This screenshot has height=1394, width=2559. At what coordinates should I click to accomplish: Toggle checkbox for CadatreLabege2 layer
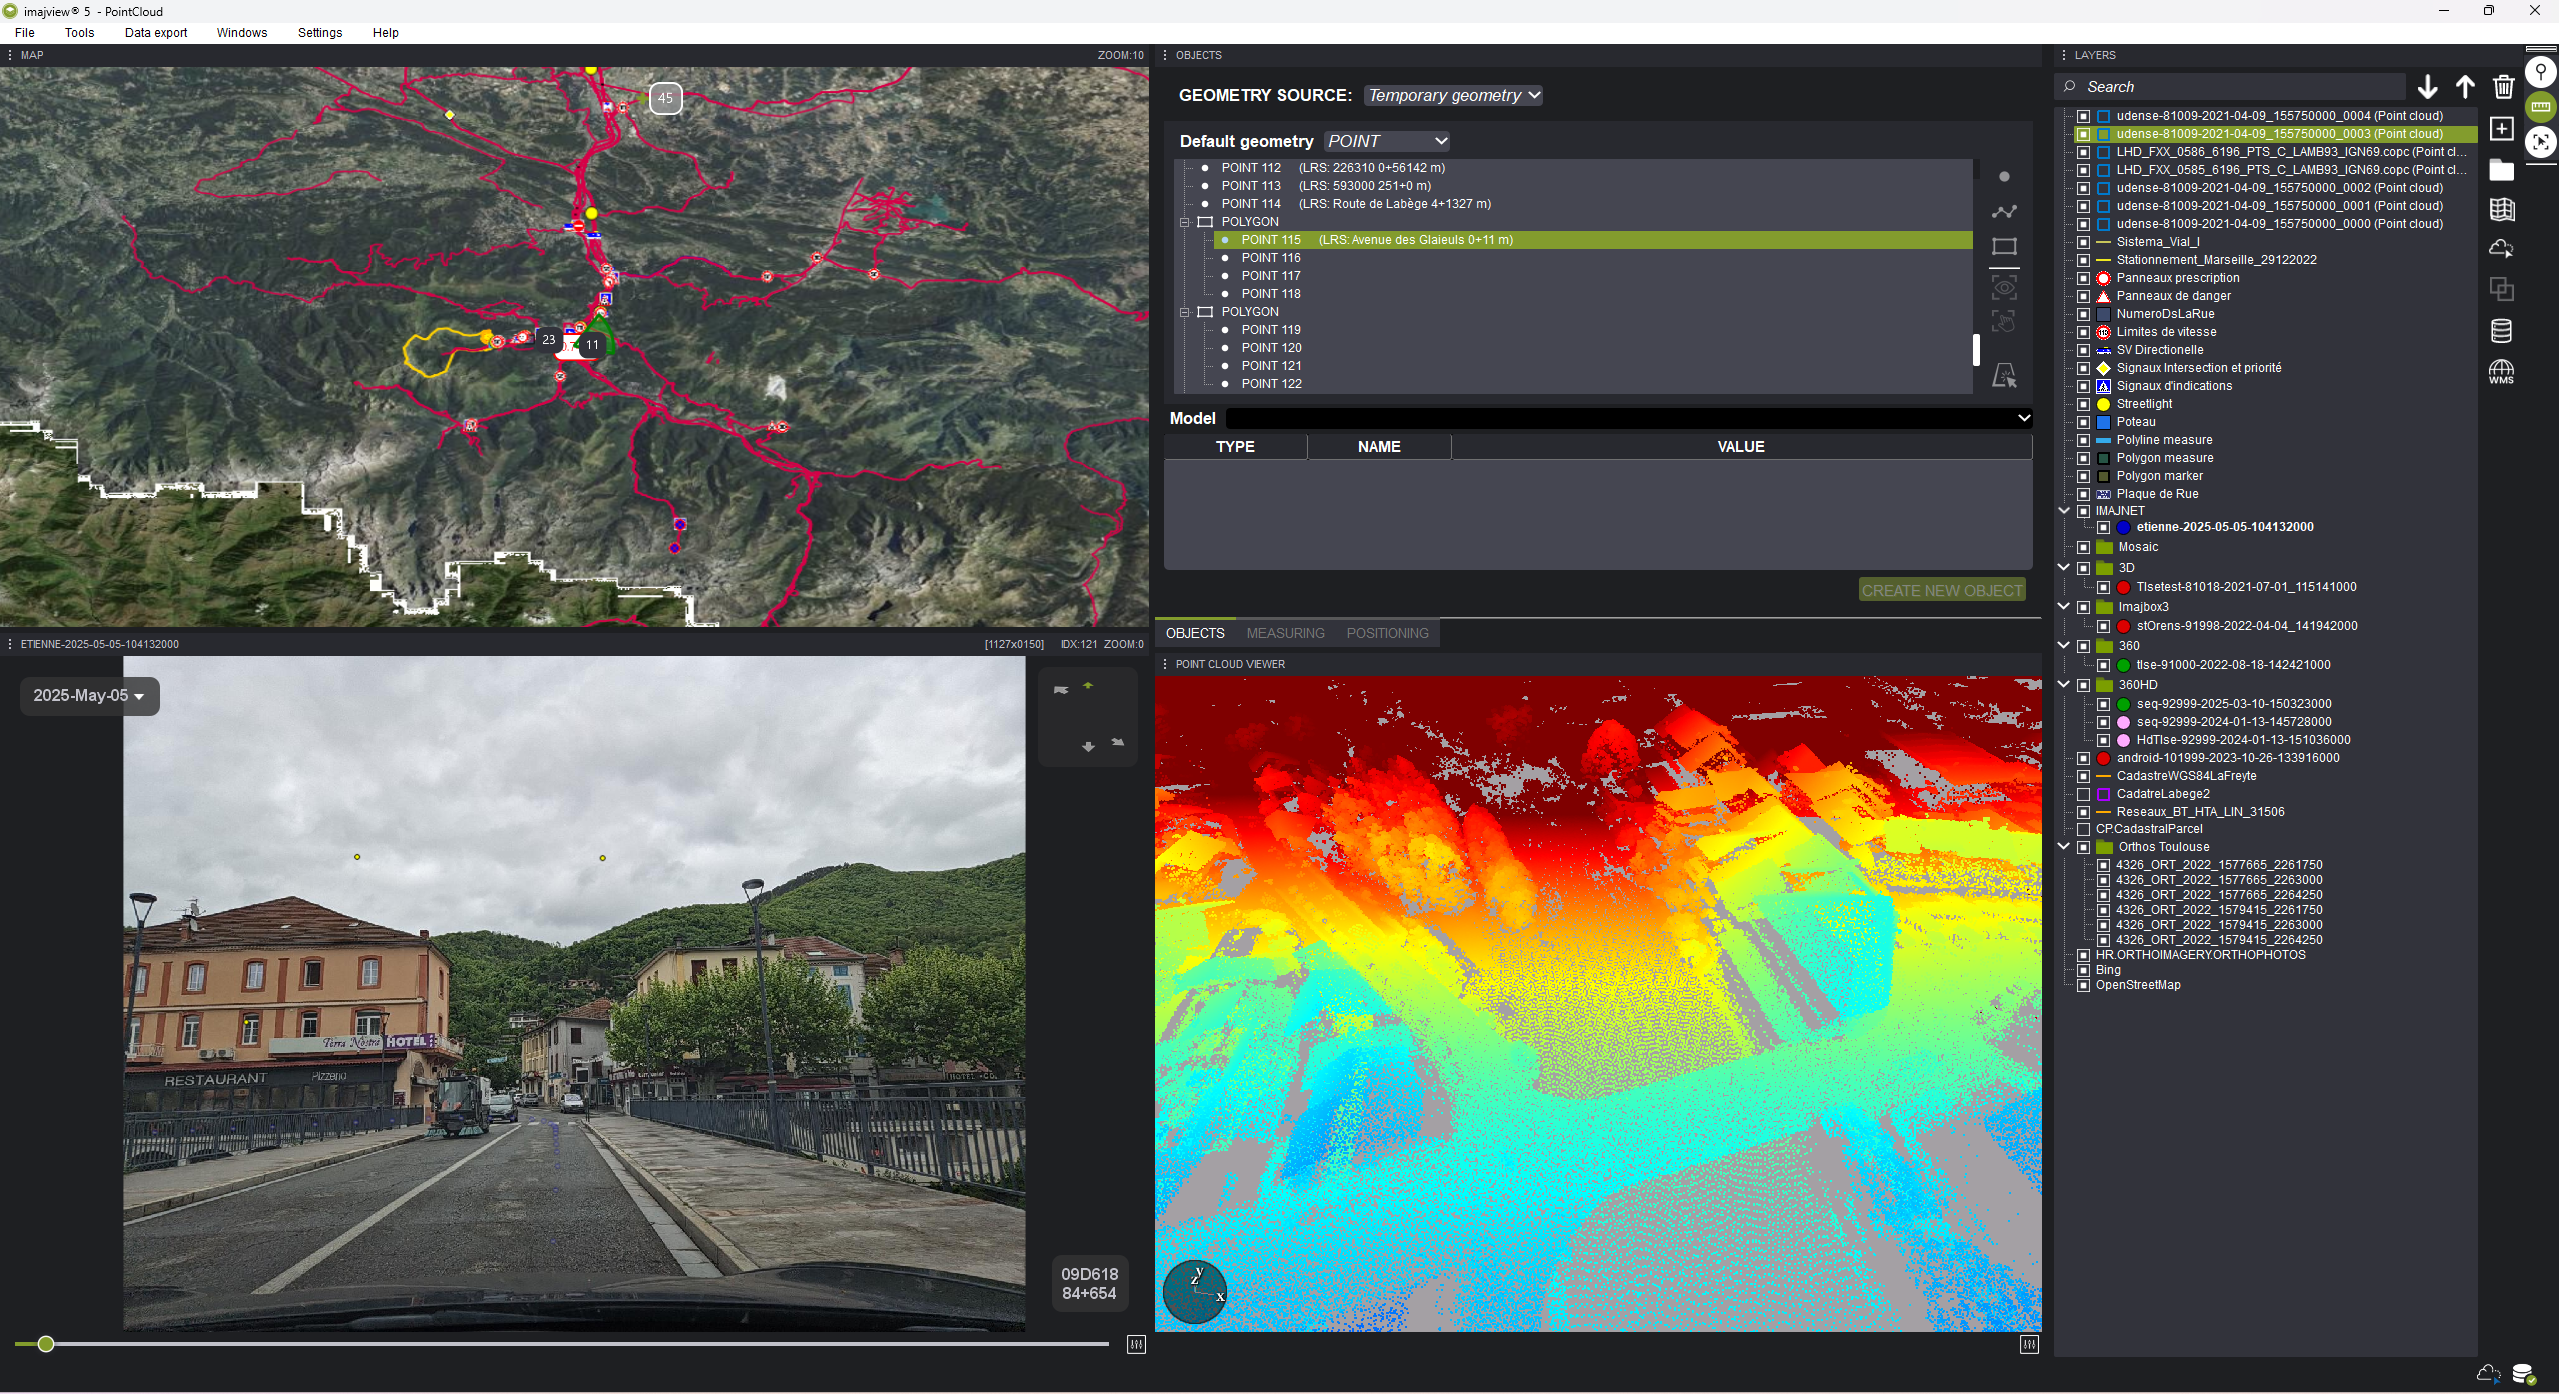2083,794
